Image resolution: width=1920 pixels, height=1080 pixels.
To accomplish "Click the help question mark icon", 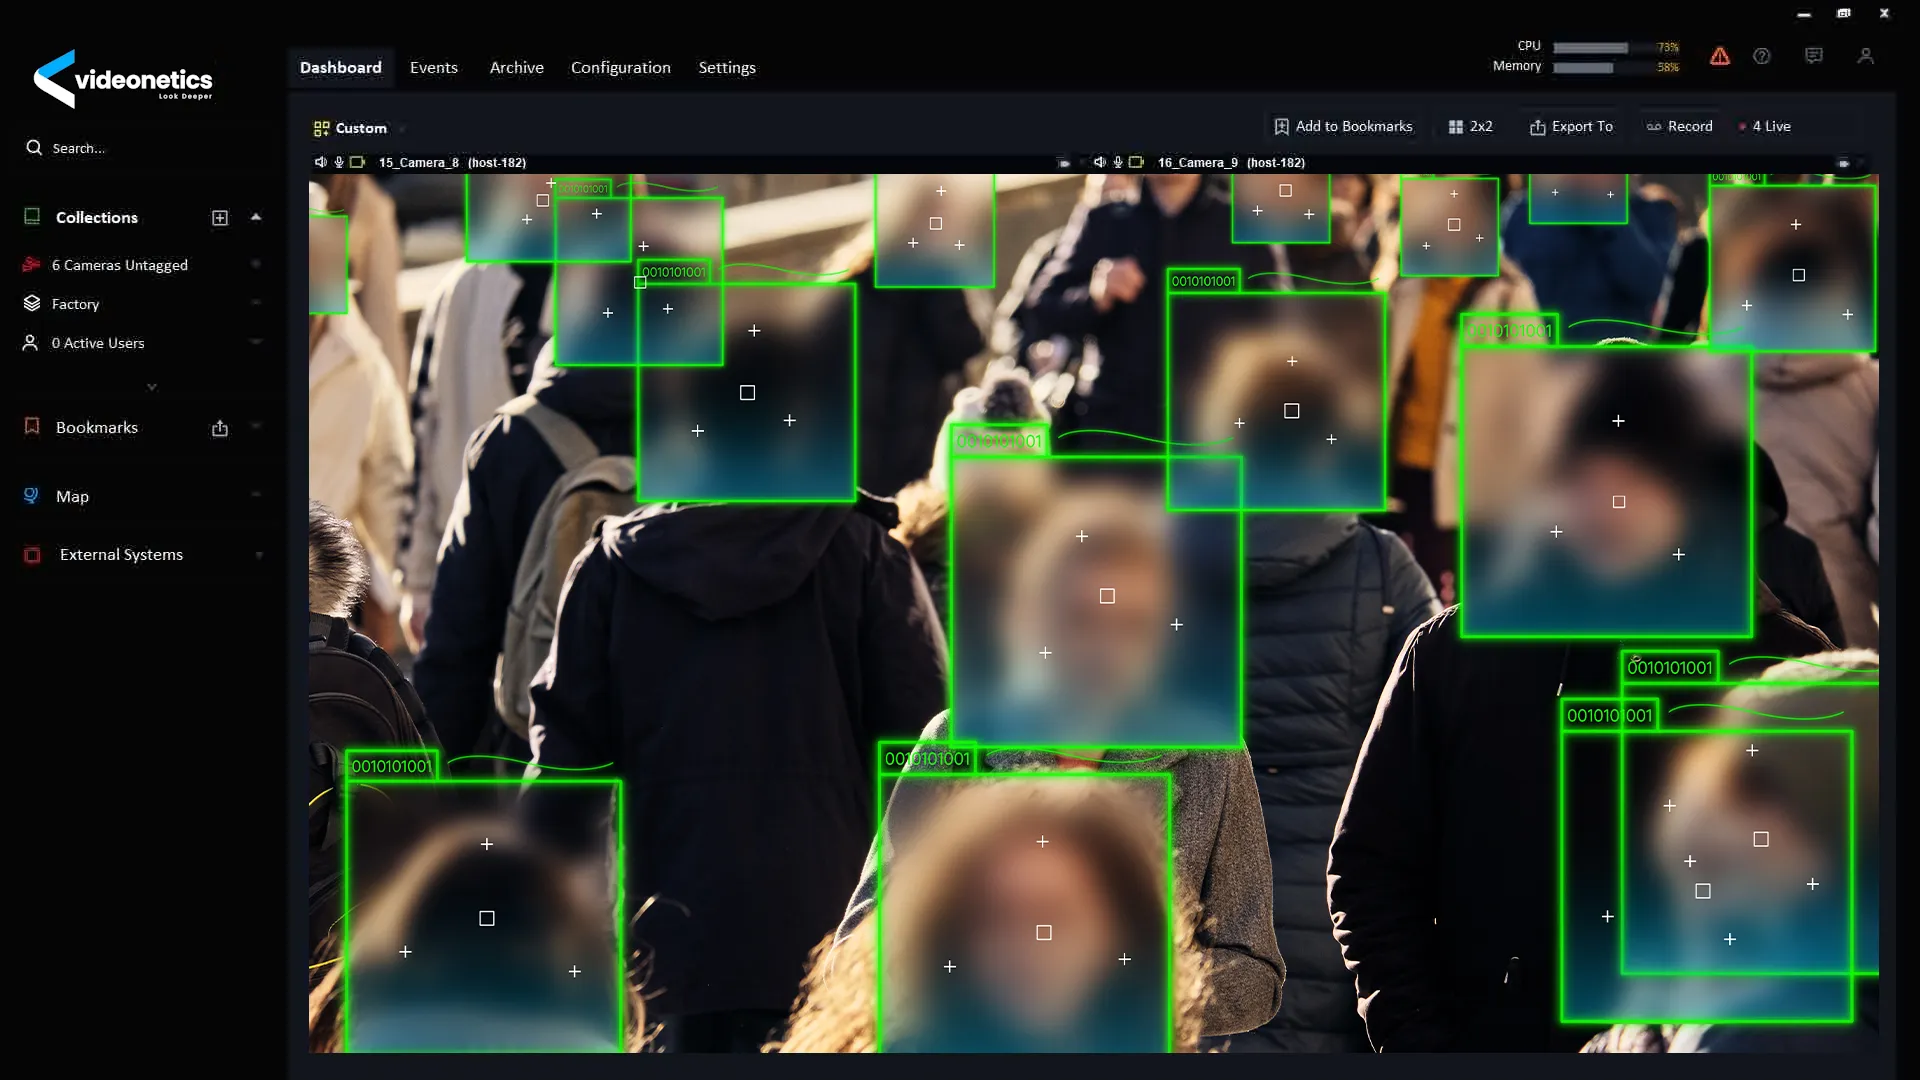I will [1762, 57].
